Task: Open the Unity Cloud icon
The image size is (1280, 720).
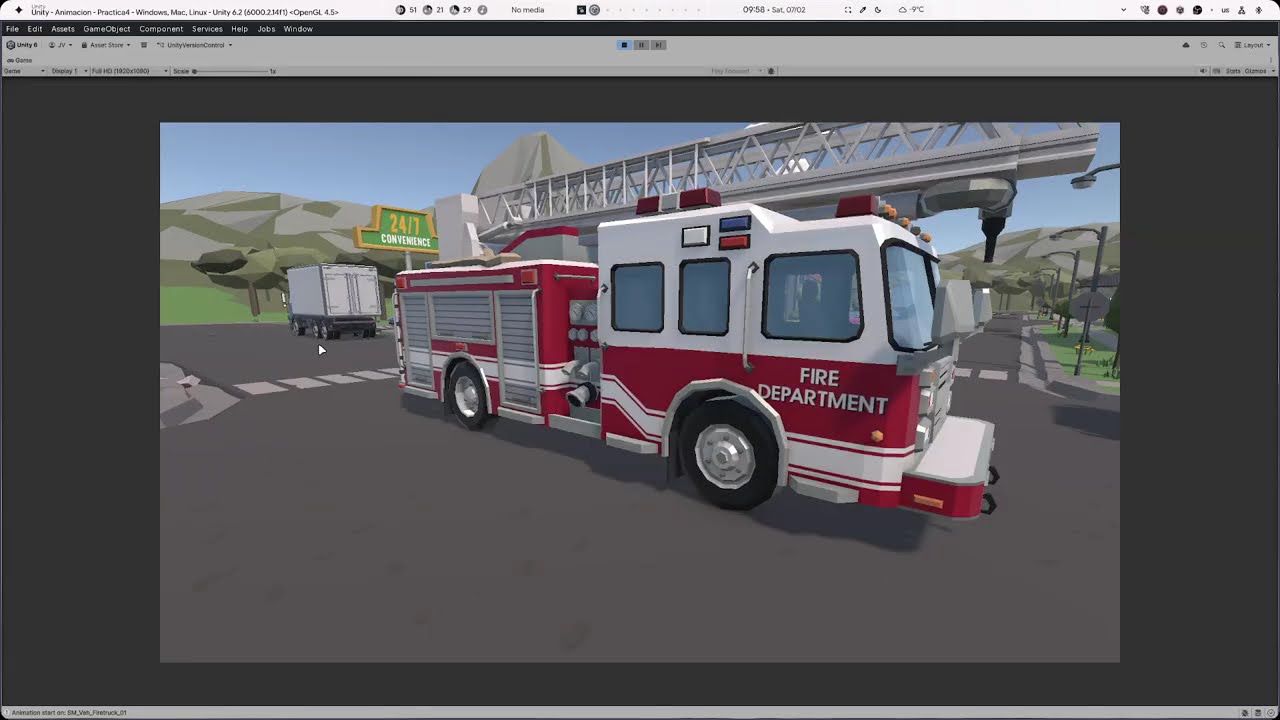Action: 1186,45
